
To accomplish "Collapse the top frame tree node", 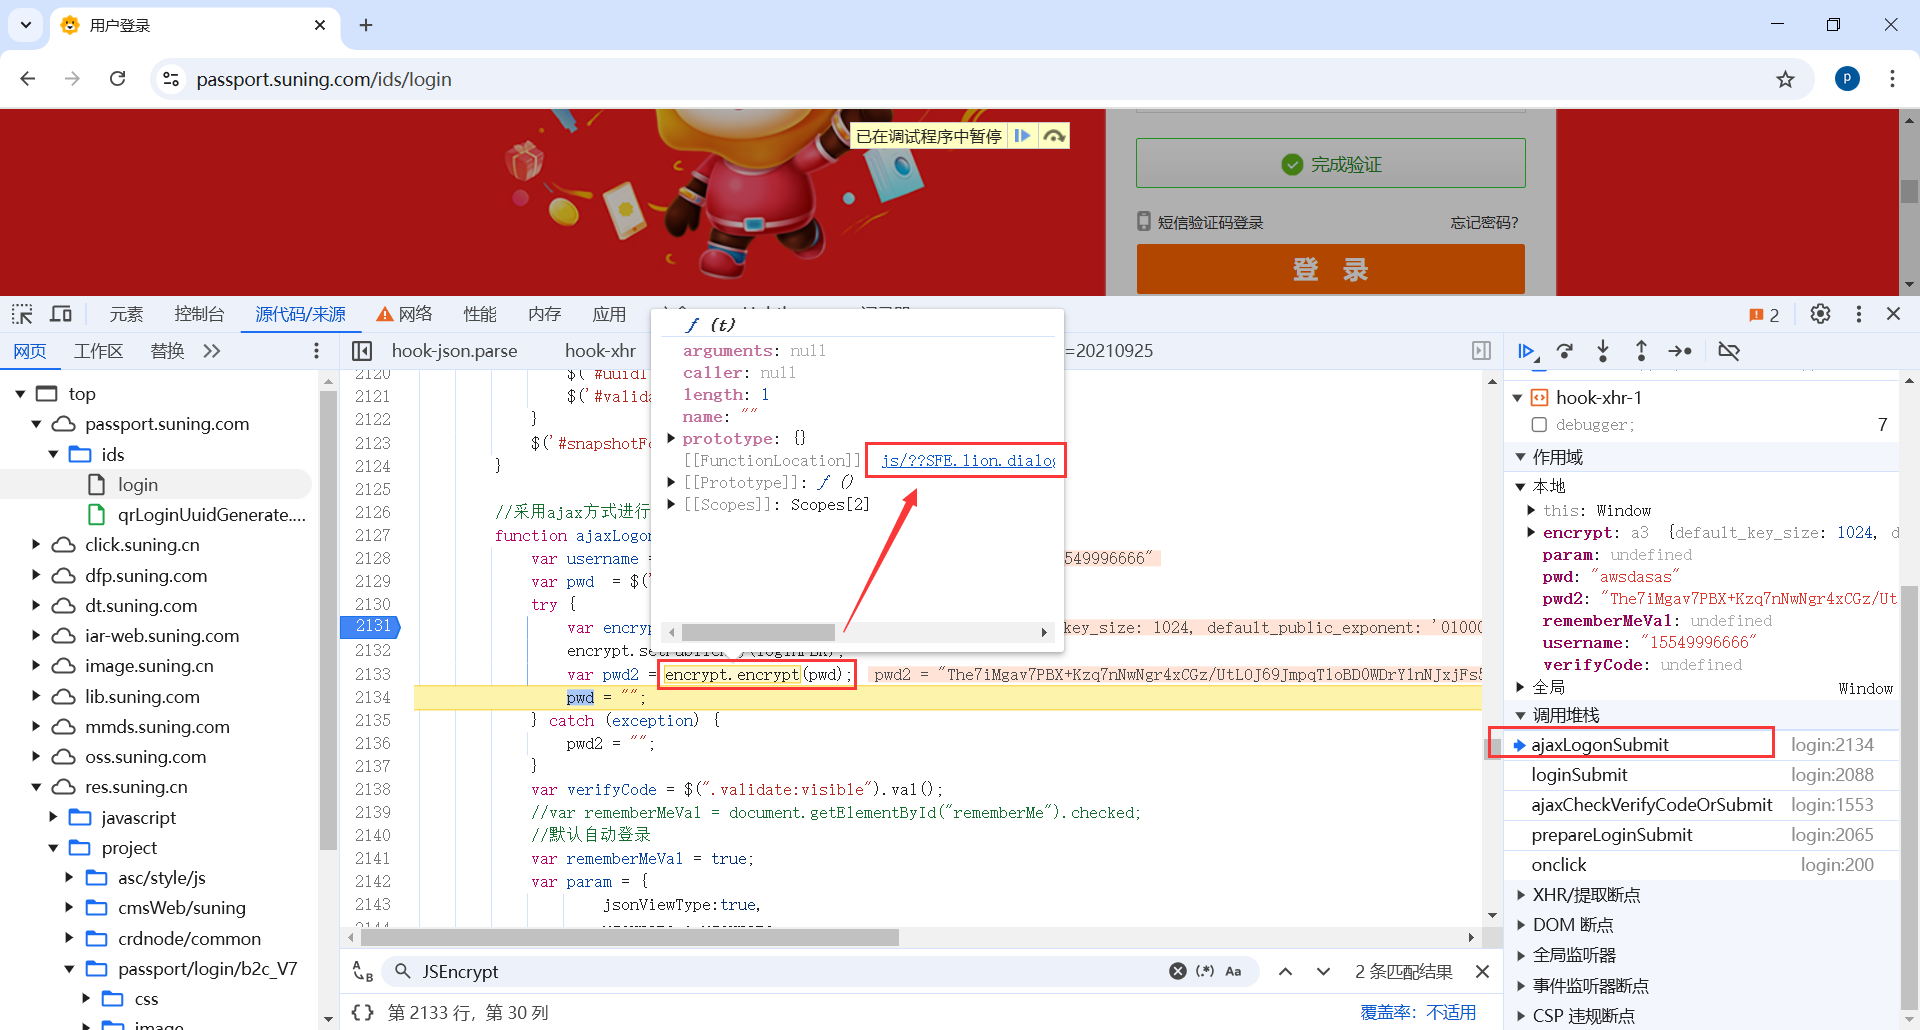I will click(20, 394).
